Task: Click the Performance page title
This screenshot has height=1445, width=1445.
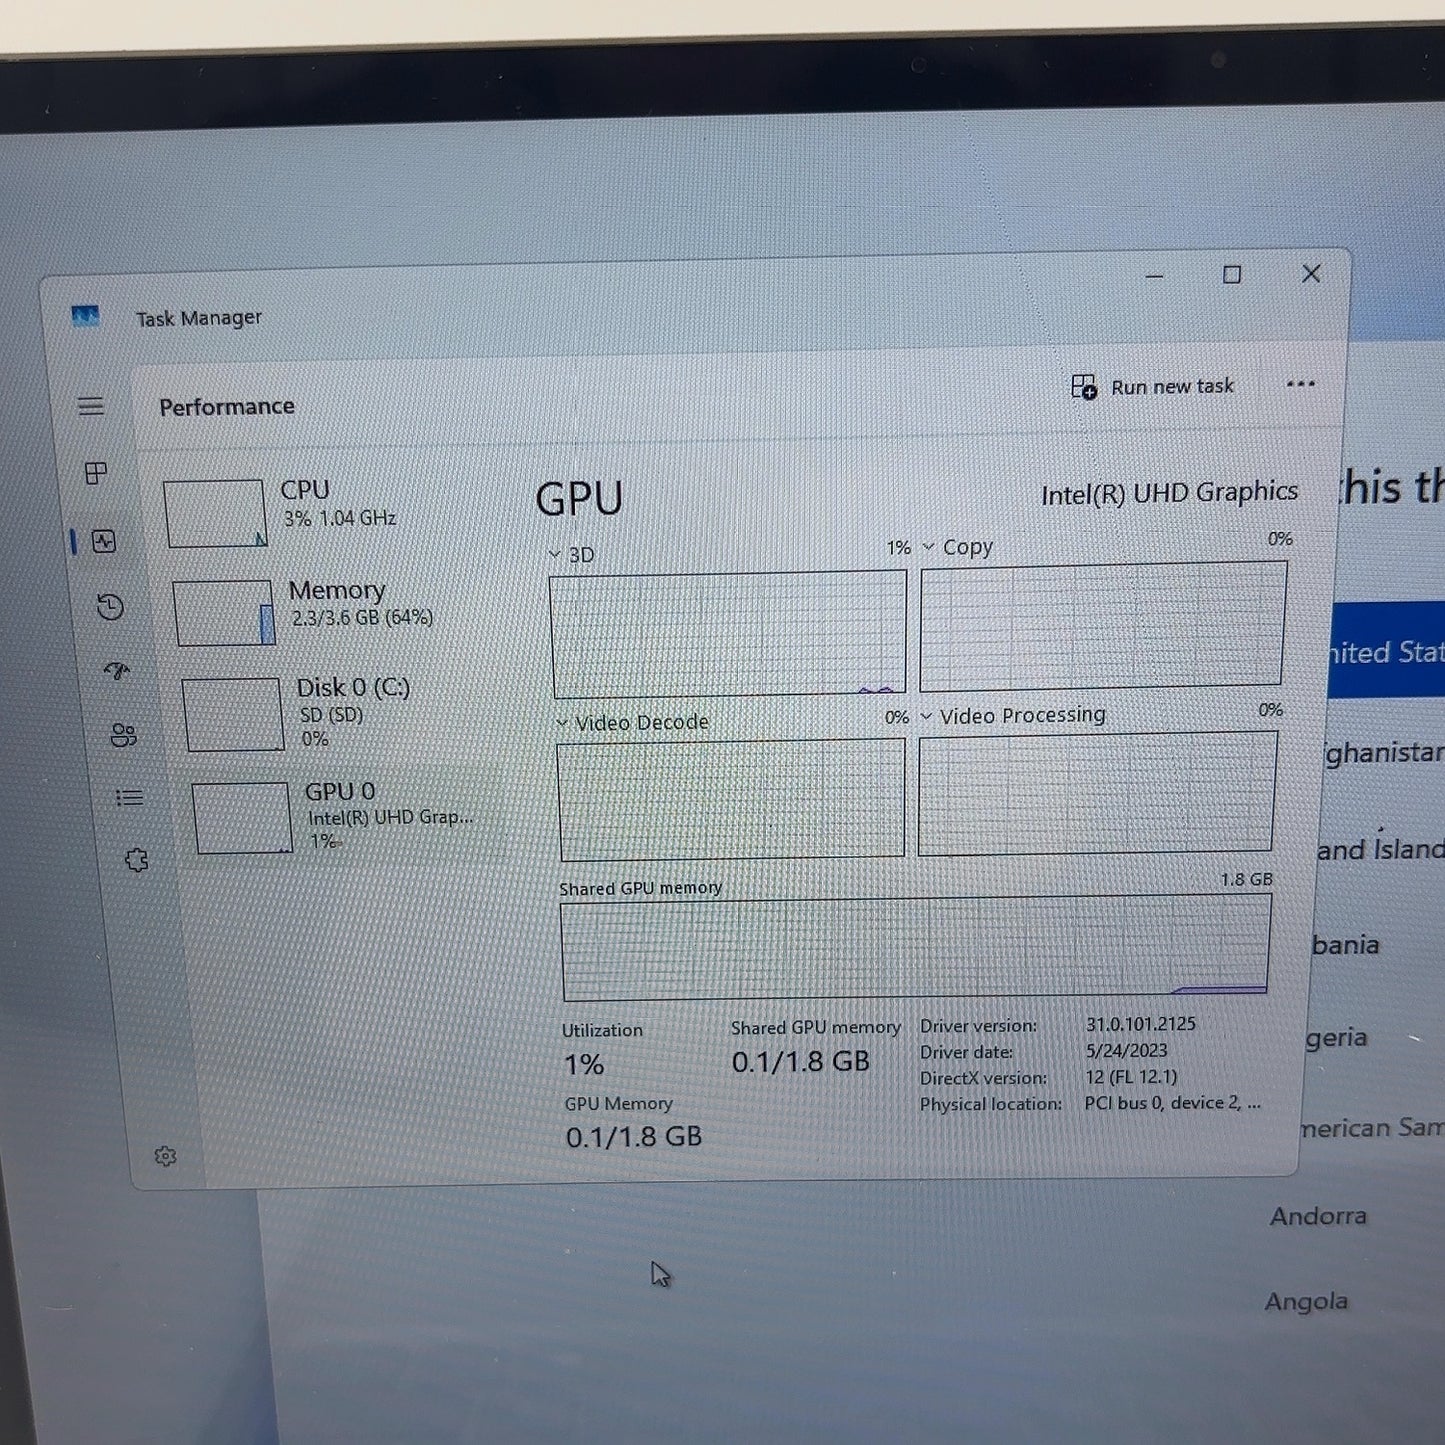Action: point(227,407)
